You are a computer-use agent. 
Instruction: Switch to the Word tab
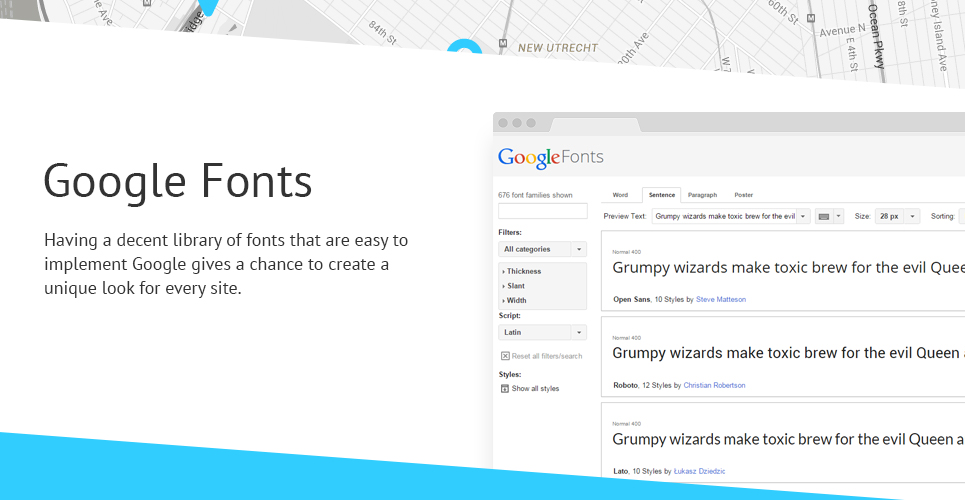[x=620, y=195]
